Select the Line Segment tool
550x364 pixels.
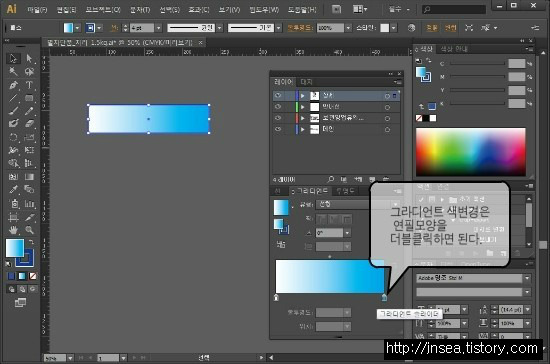click(13, 98)
